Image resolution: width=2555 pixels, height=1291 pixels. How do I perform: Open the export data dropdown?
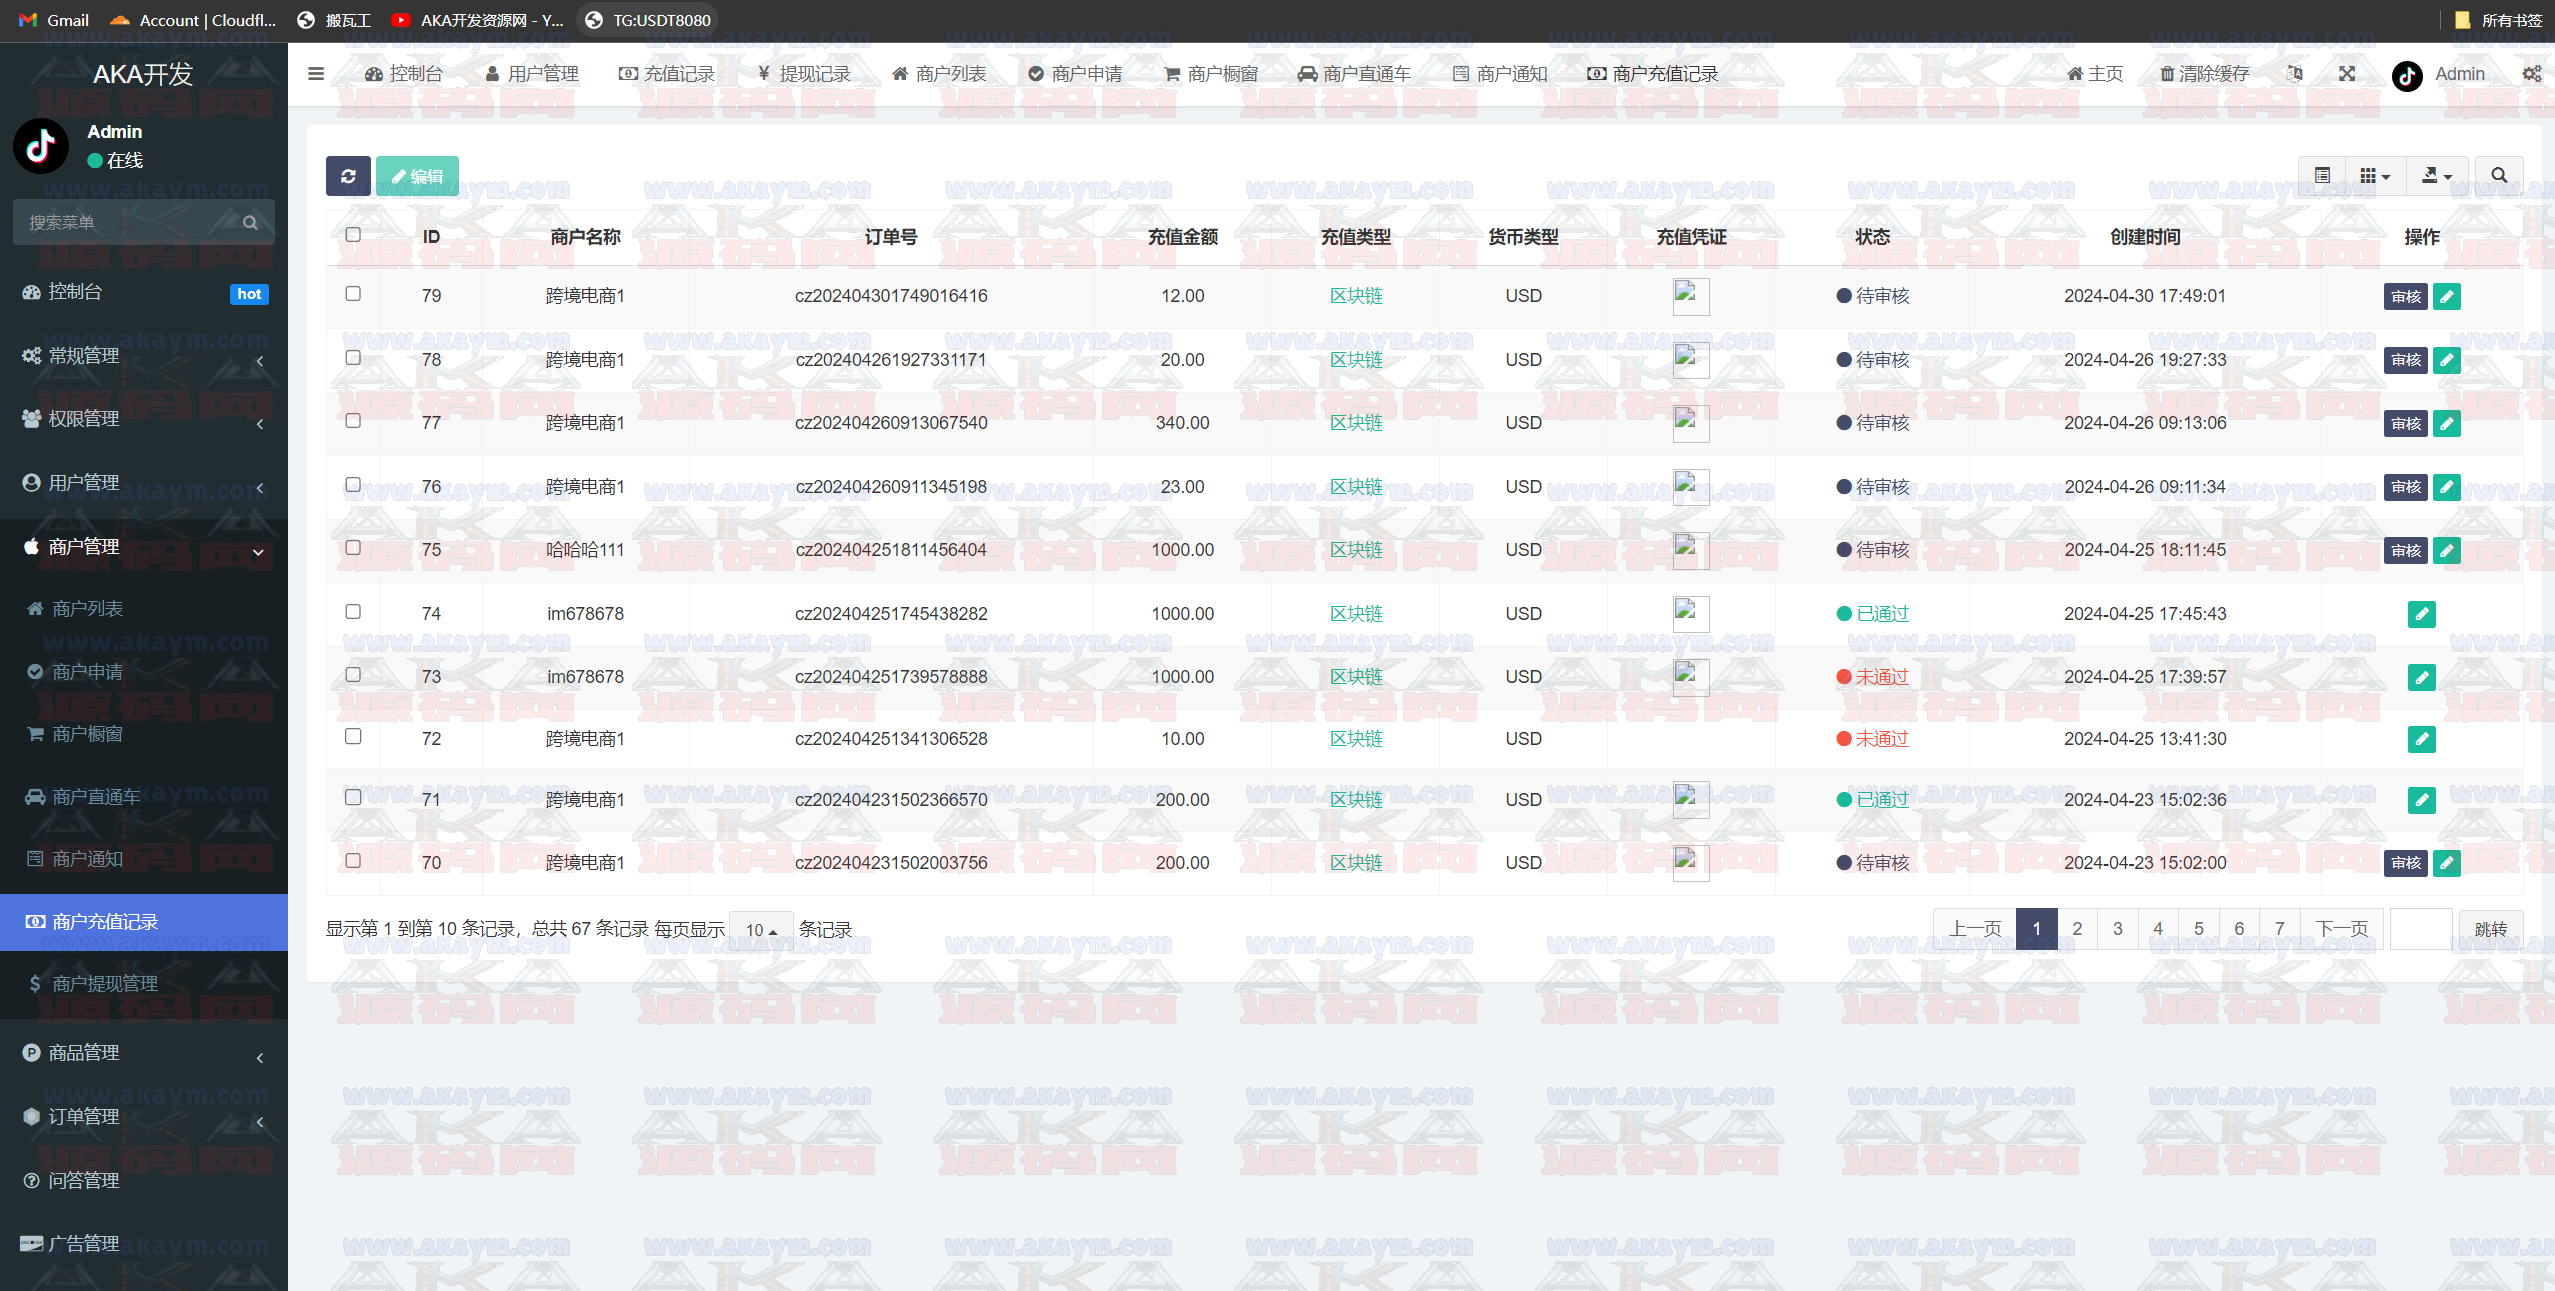(x=2436, y=176)
